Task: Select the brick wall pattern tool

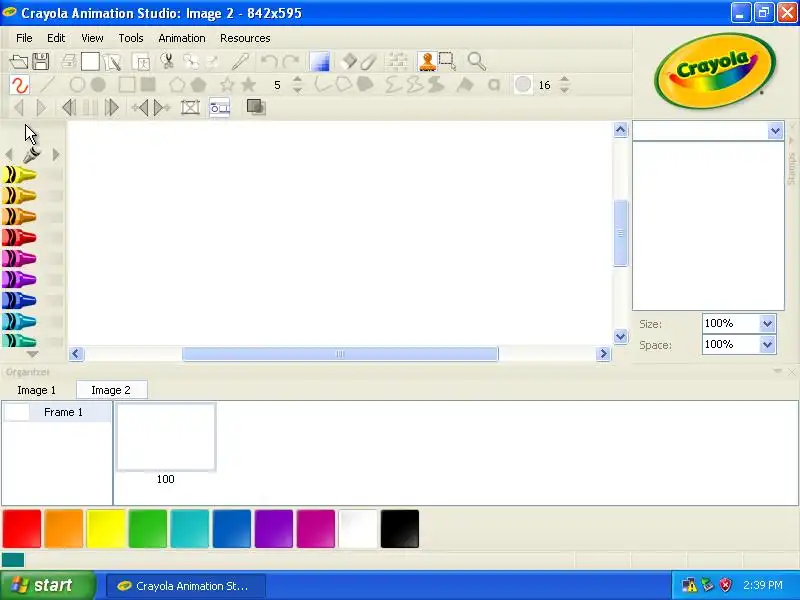Action: [x=396, y=62]
